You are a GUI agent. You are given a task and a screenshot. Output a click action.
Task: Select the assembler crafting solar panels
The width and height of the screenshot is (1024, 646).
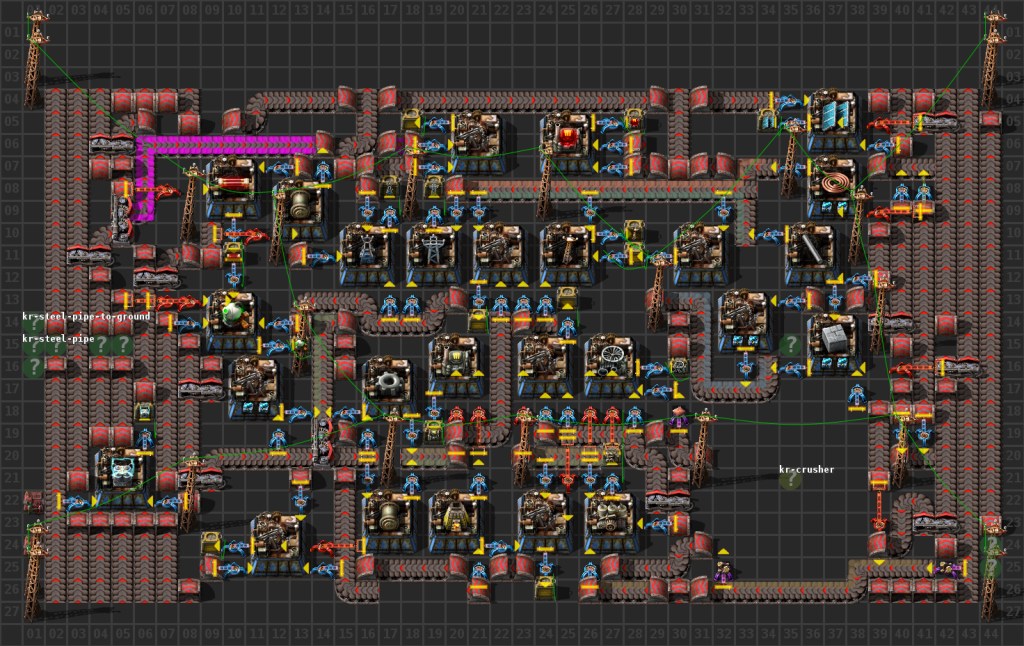click(833, 121)
